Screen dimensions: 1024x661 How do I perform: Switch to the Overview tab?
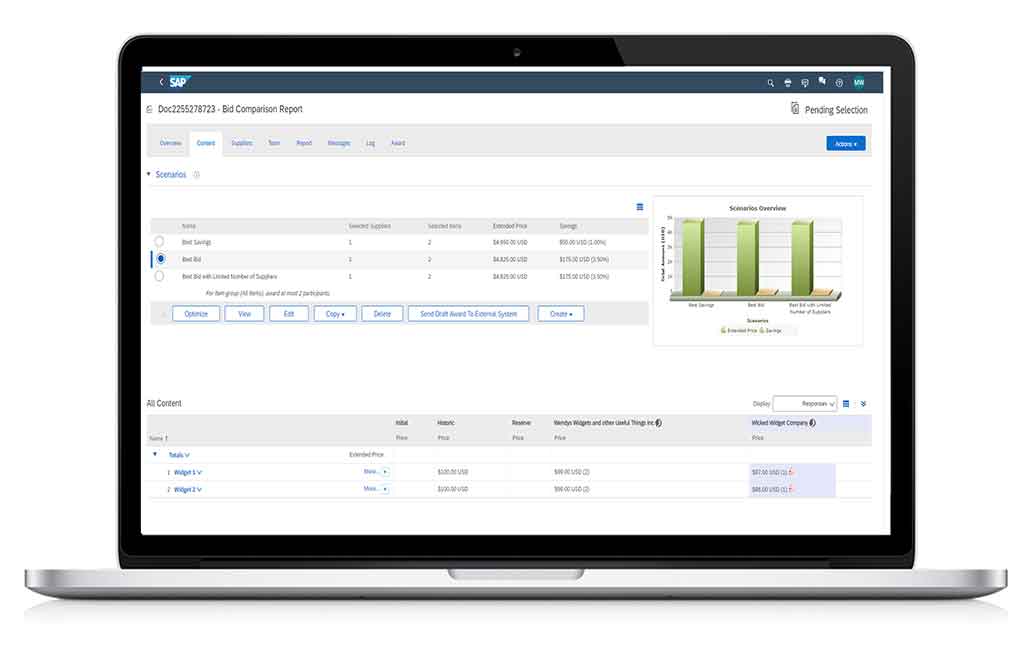pos(170,143)
